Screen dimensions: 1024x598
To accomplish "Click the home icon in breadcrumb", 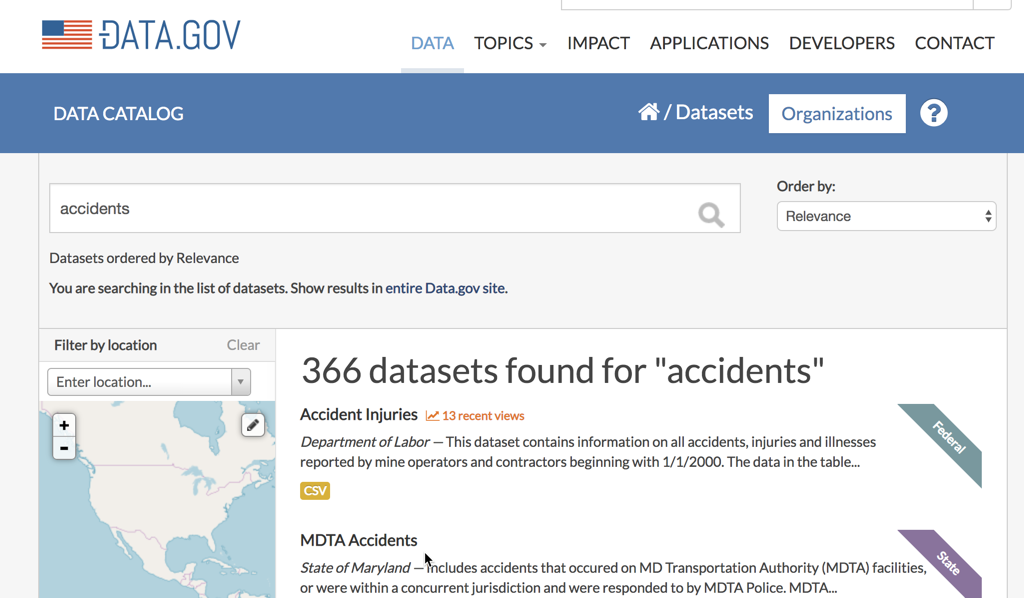I will pyautogui.click(x=648, y=112).
